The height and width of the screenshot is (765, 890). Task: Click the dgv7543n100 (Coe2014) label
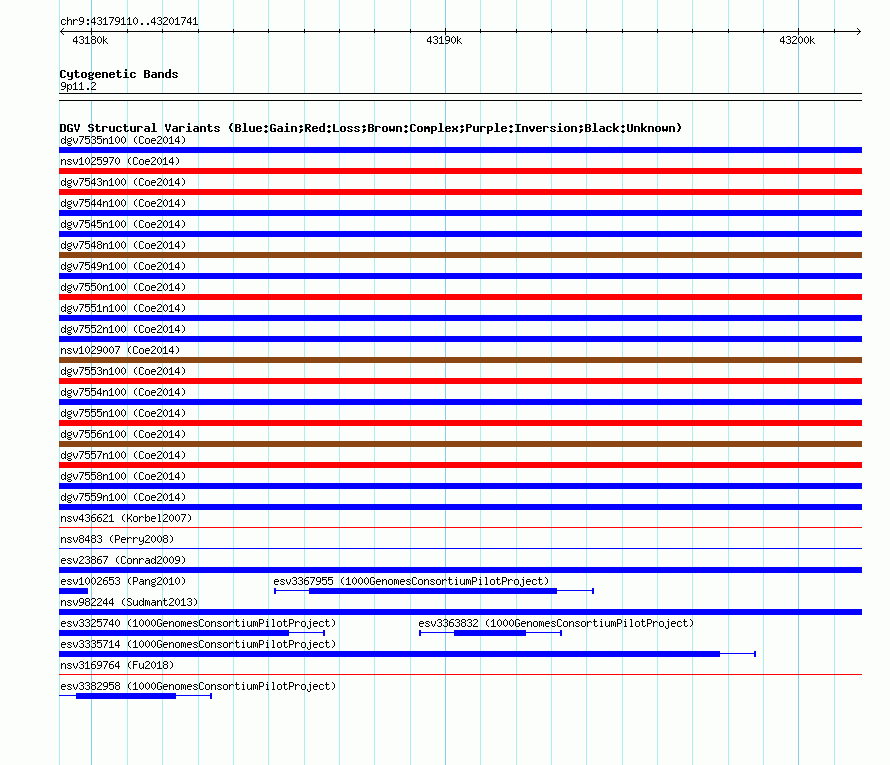point(123,182)
